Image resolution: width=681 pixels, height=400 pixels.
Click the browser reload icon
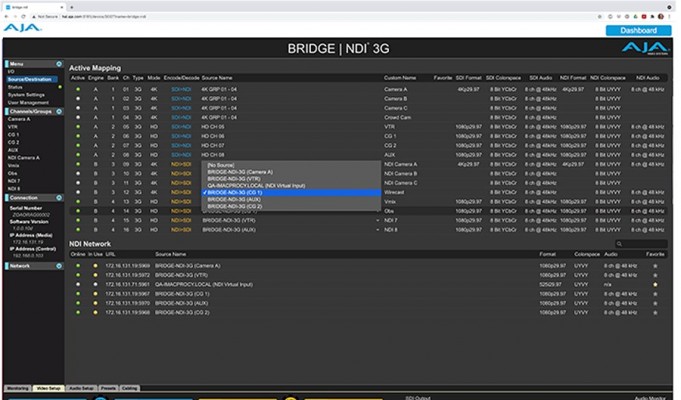23,17
